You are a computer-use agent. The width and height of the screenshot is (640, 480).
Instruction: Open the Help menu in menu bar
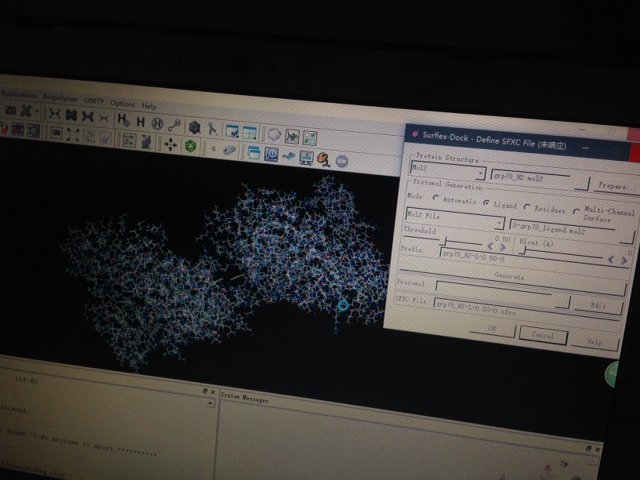pyautogui.click(x=149, y=106)
